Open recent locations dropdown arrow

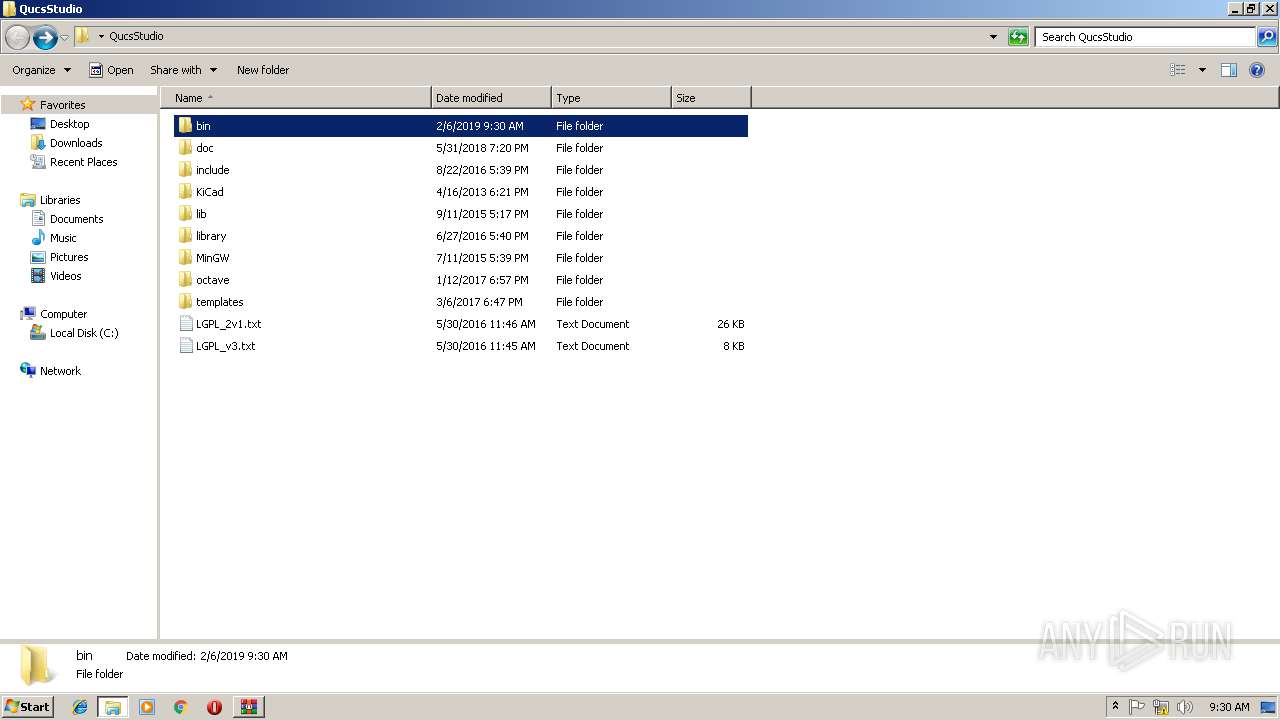[65, 38]
